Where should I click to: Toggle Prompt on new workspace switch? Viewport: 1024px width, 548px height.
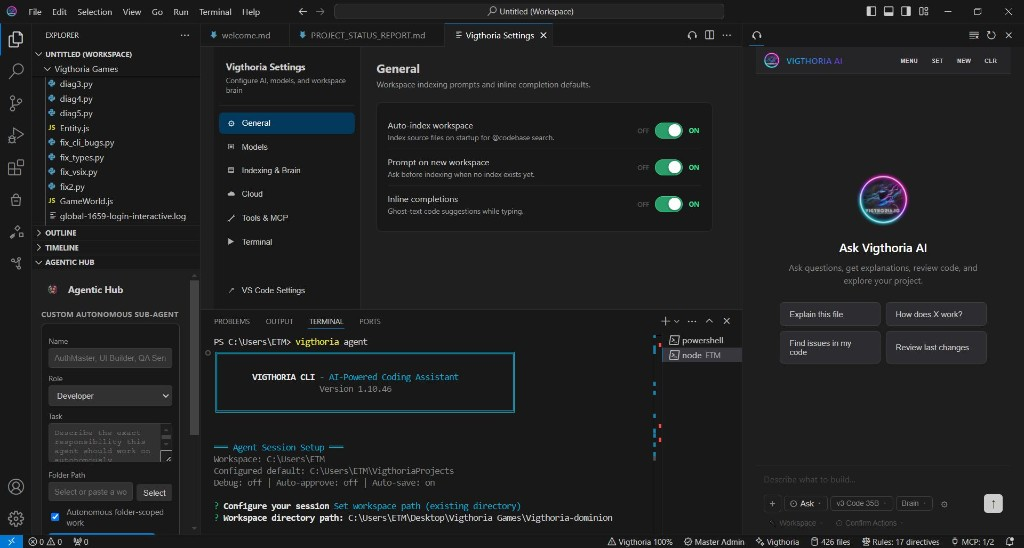click(x=668, y=167)
